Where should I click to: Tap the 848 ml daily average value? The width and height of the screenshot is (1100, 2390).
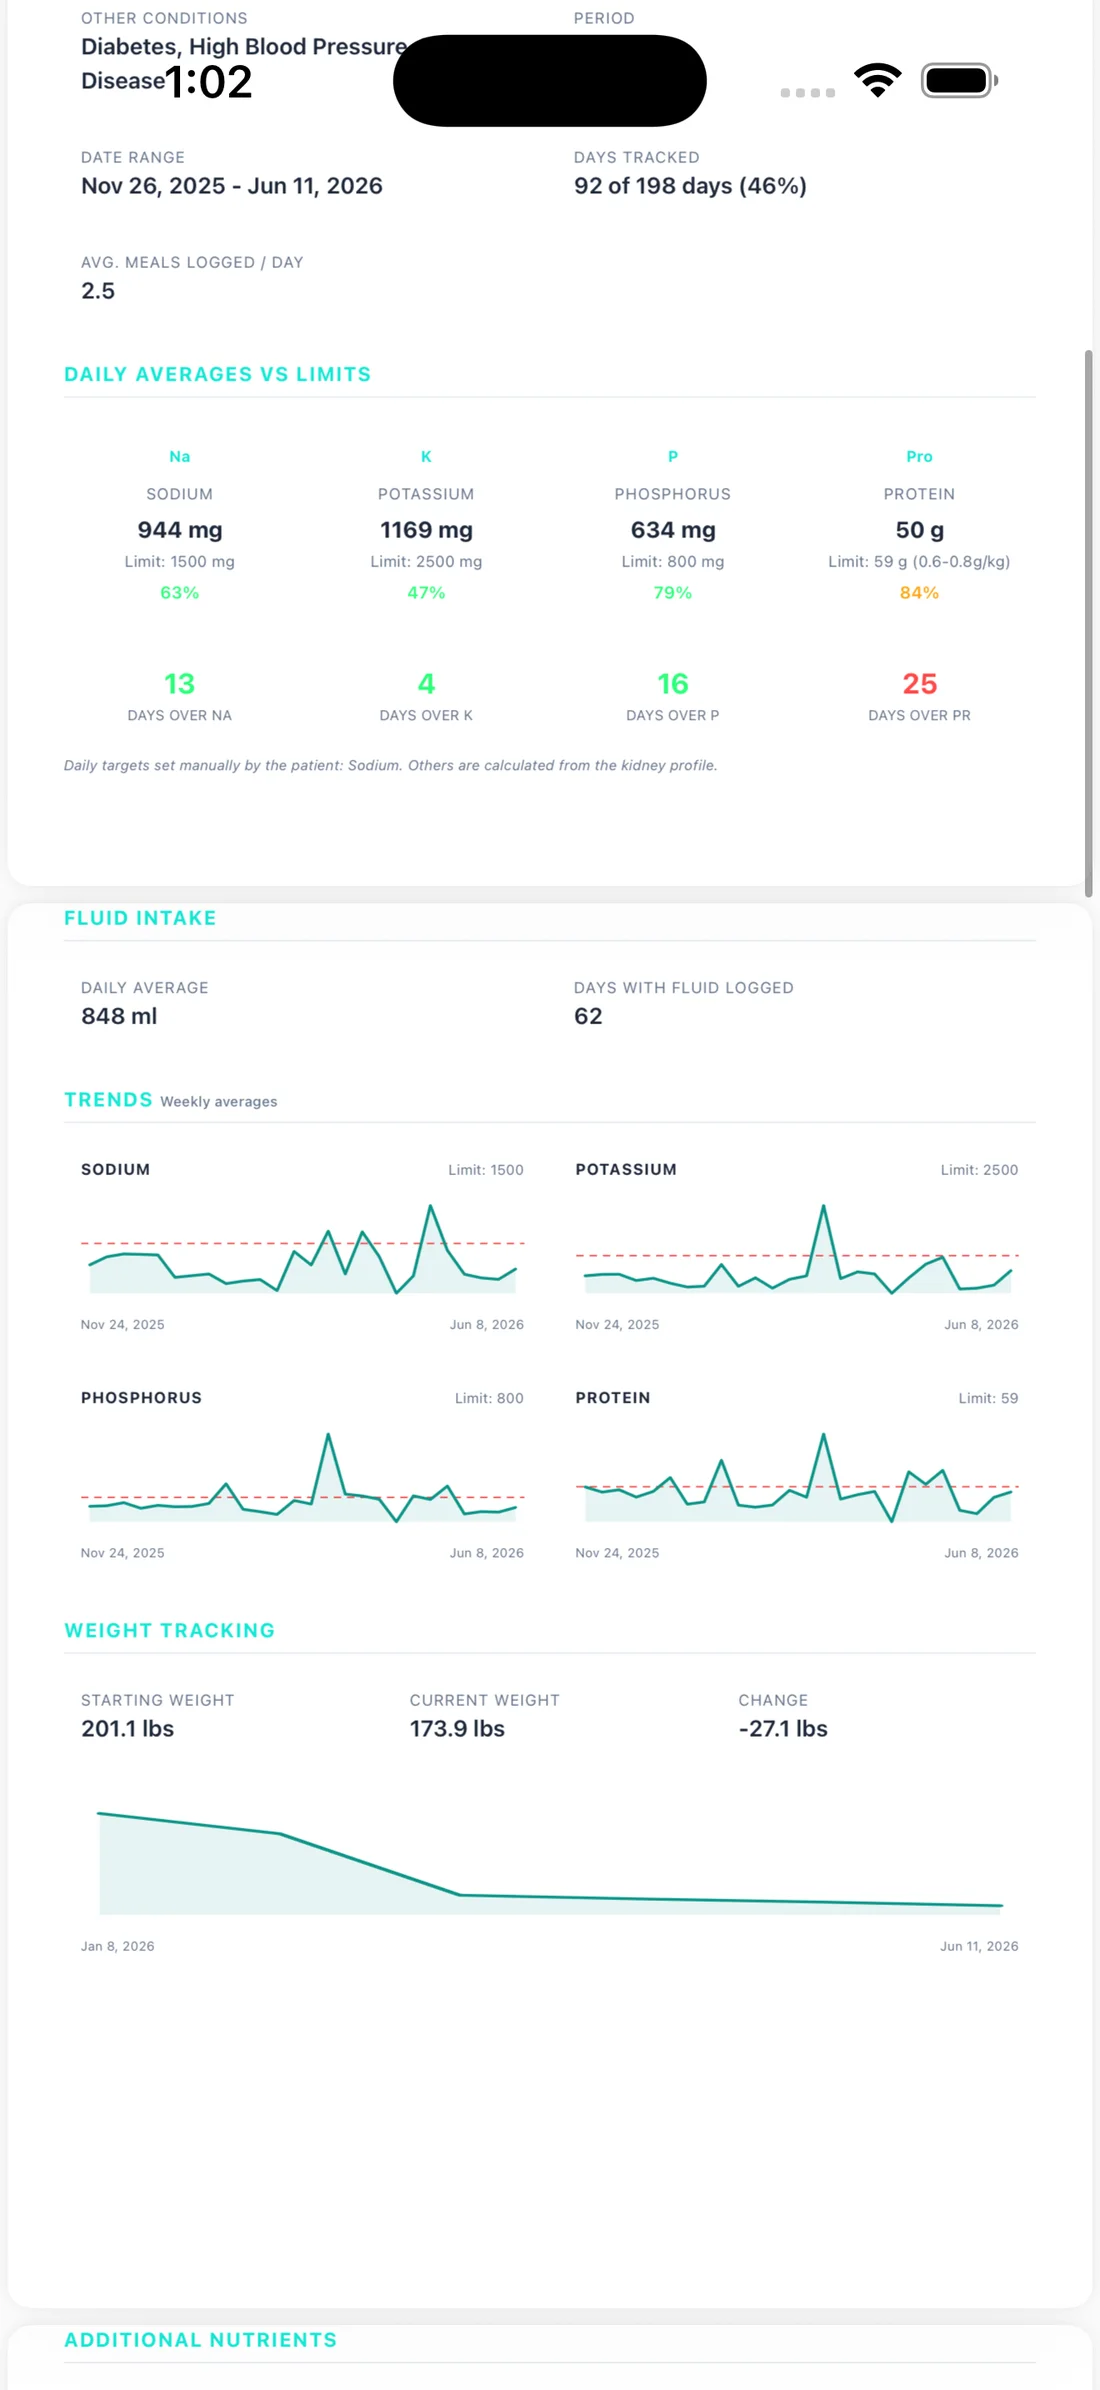pyautogui.click(x=119, y=1016)
